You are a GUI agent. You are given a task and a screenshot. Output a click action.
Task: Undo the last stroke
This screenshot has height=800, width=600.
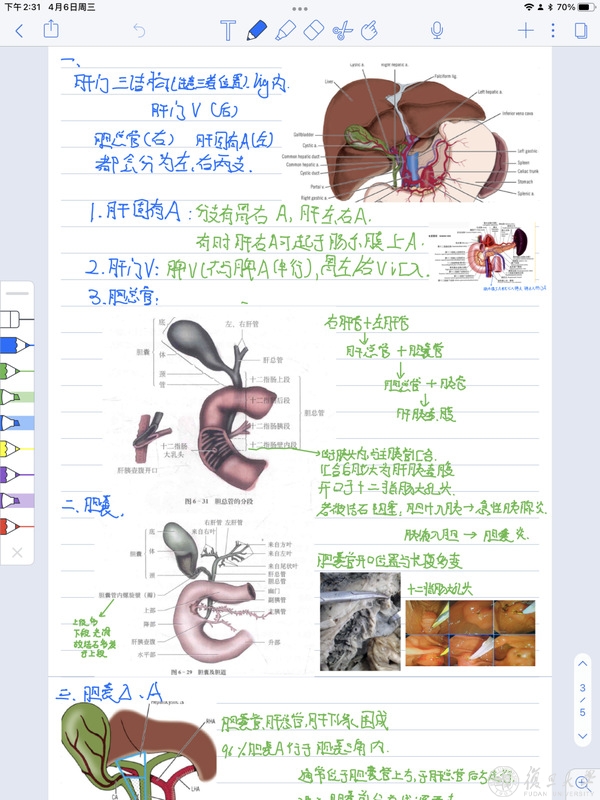coord(139,30)
